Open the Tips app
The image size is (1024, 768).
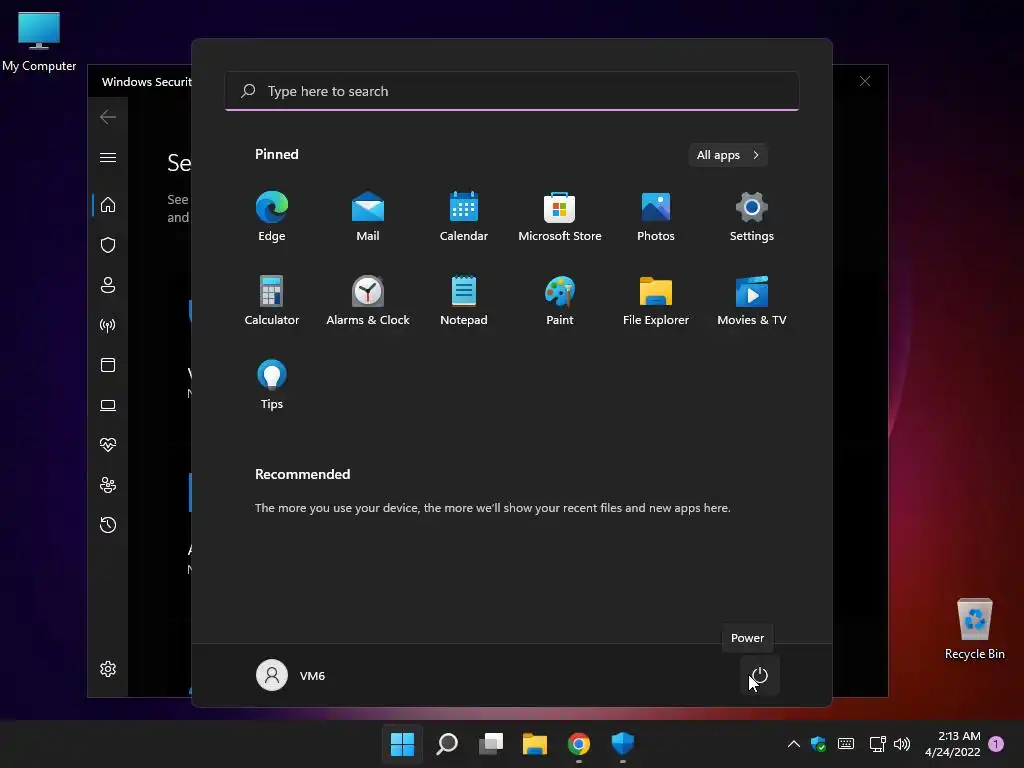(272, 385)
